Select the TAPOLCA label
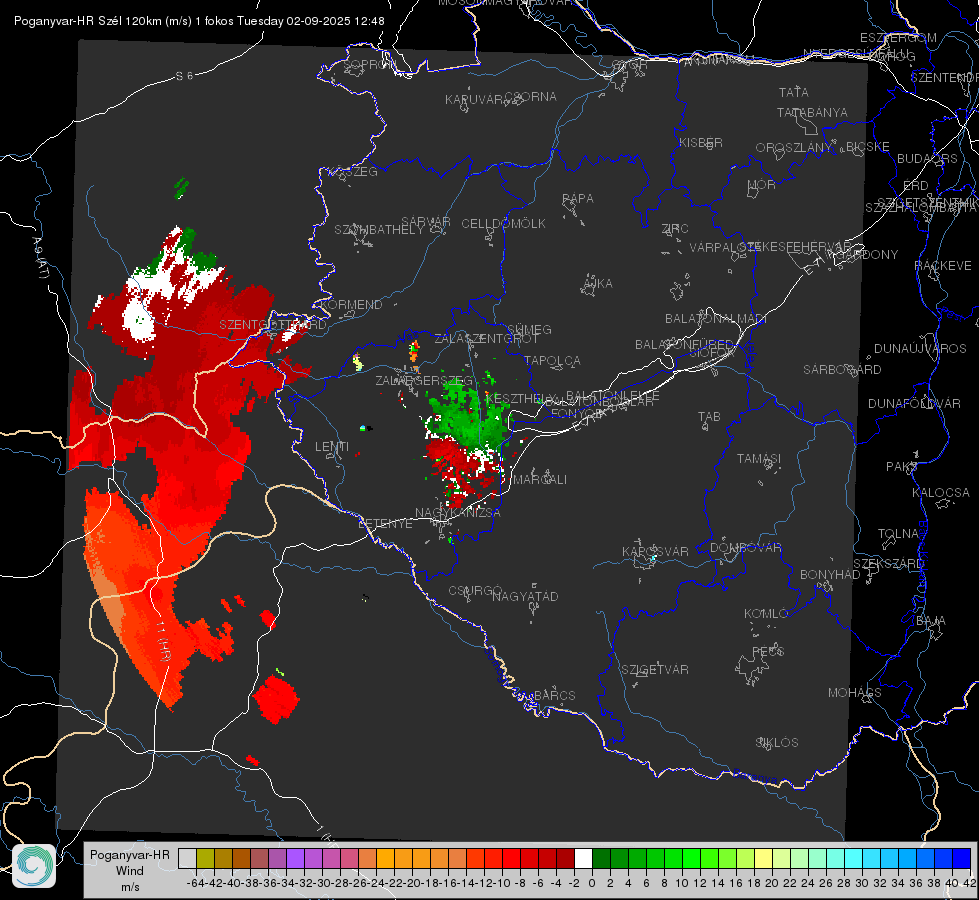Image resolution: width=979 pixels, height=900 pixels. 553,360
